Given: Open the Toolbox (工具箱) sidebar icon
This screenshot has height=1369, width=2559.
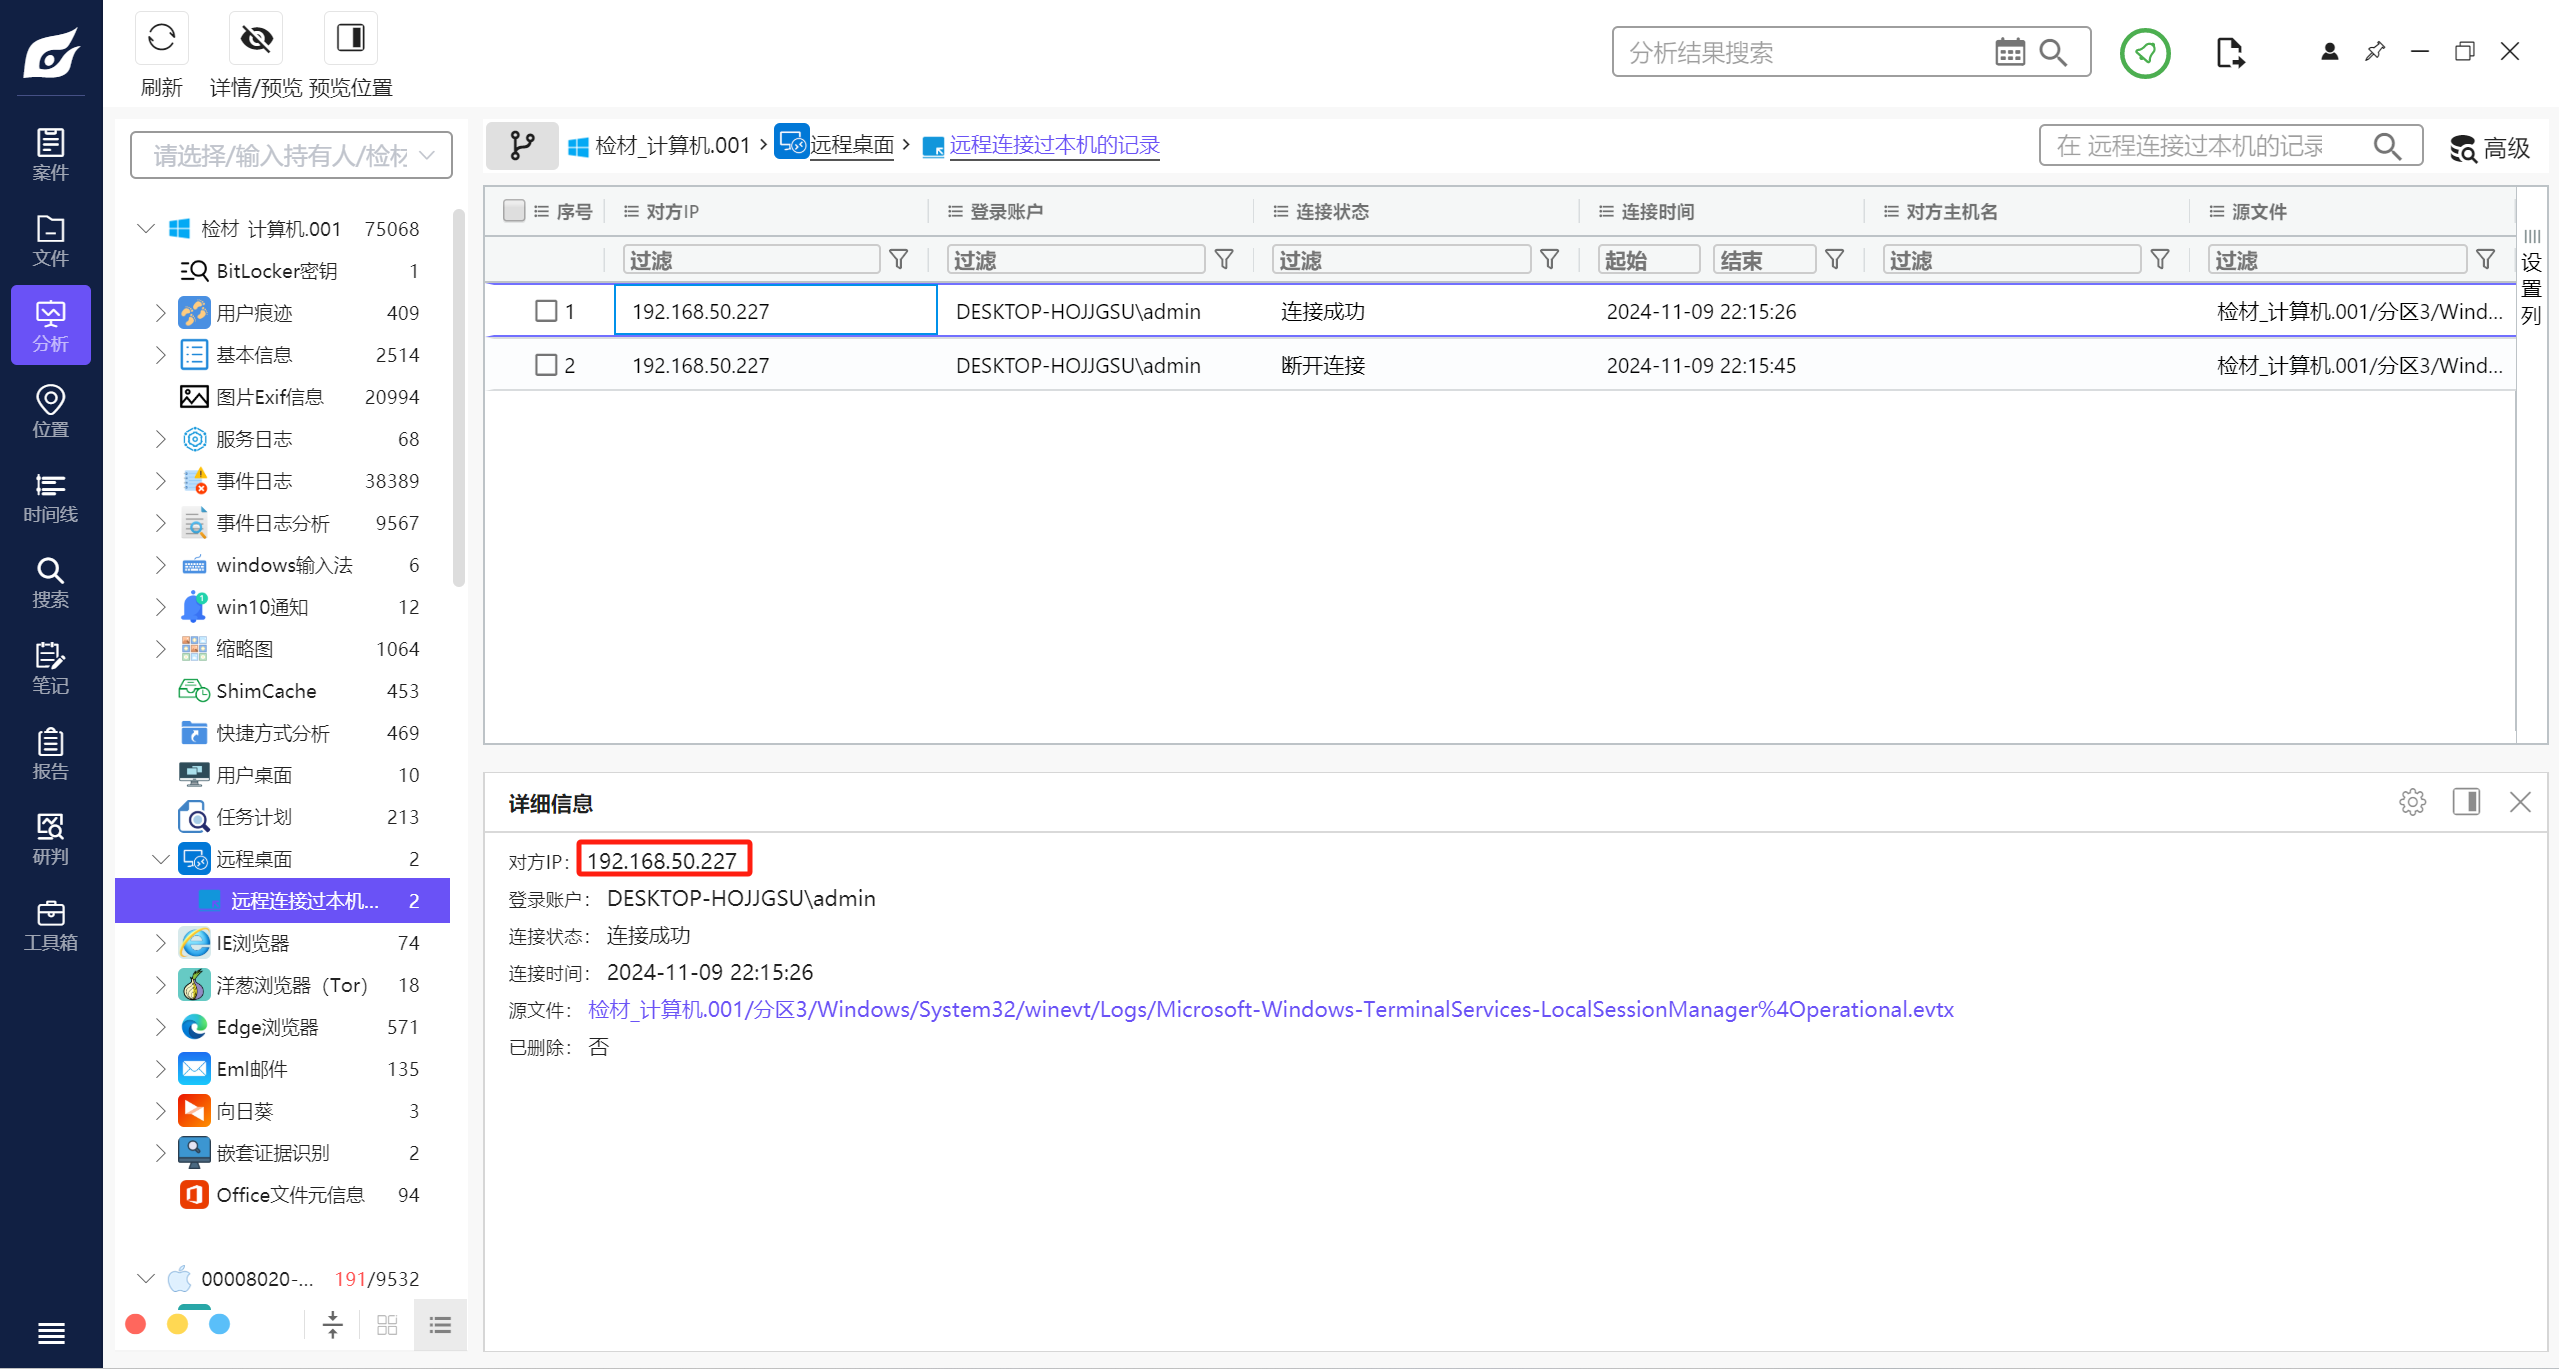Looking at the screenshot, I should (50, 925).
